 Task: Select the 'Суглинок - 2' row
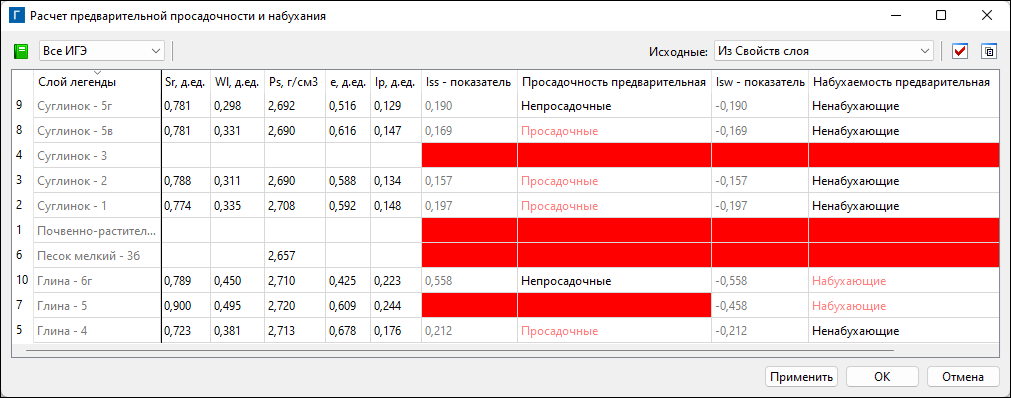coord(506,181)
